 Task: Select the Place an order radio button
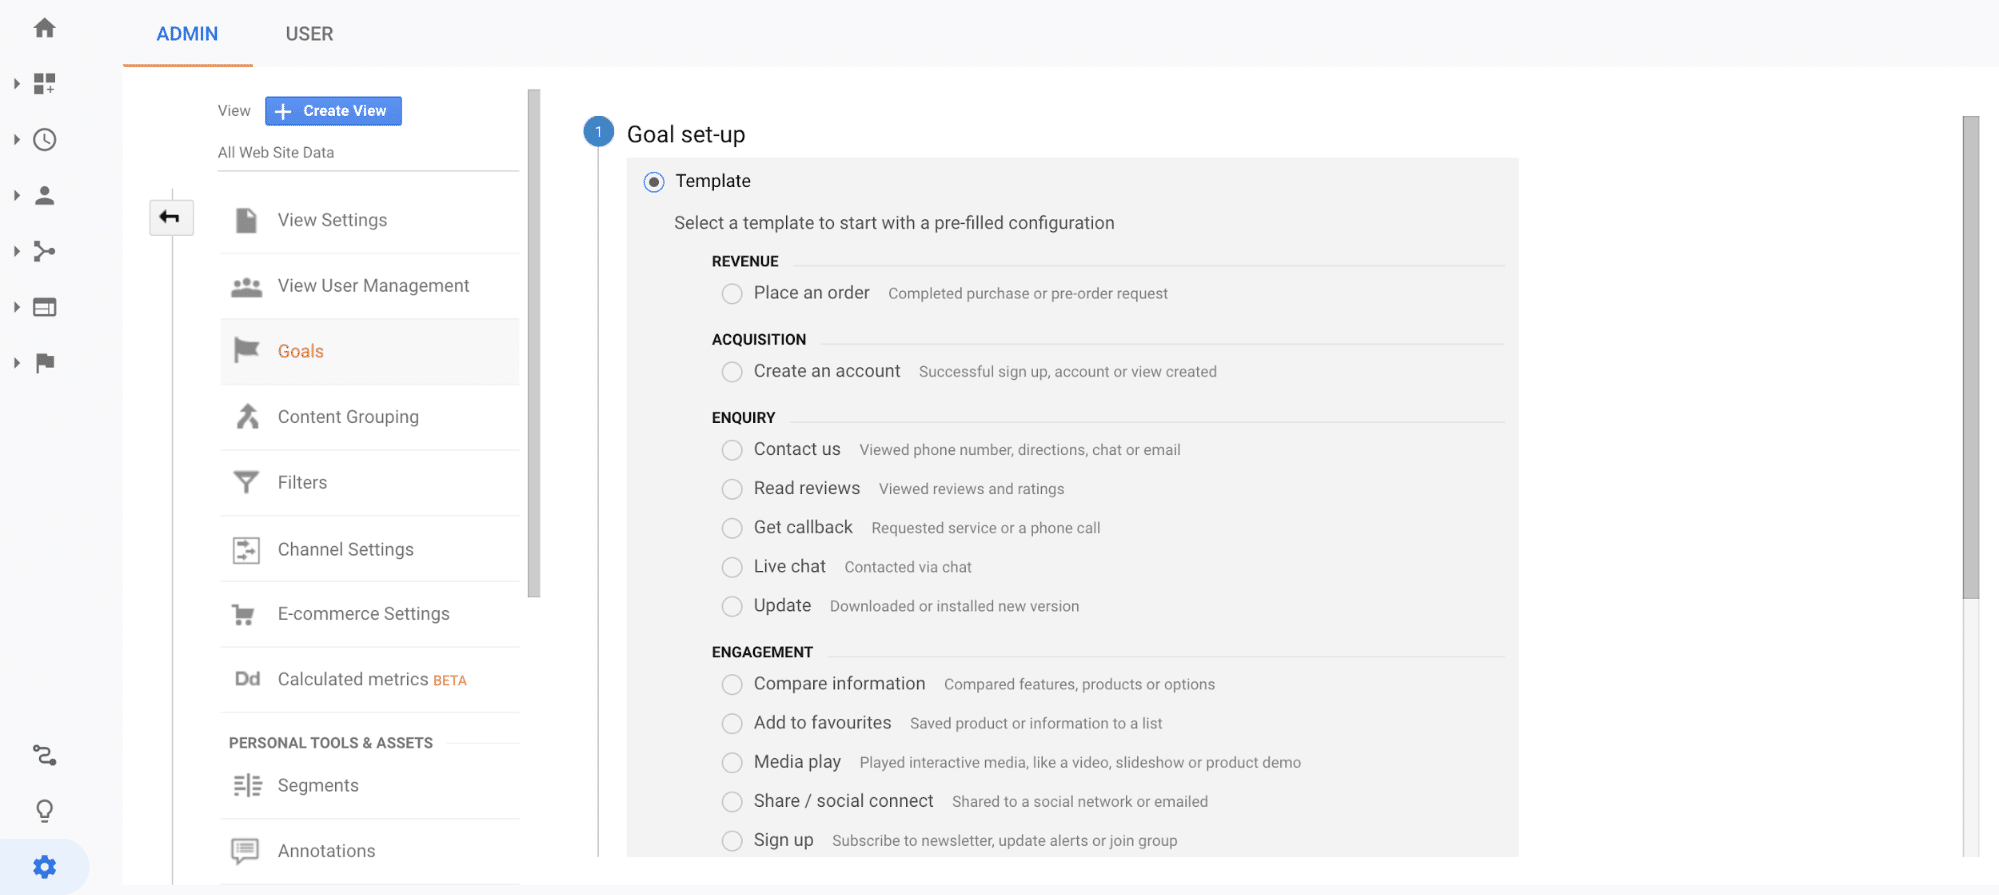coord(732,294)
